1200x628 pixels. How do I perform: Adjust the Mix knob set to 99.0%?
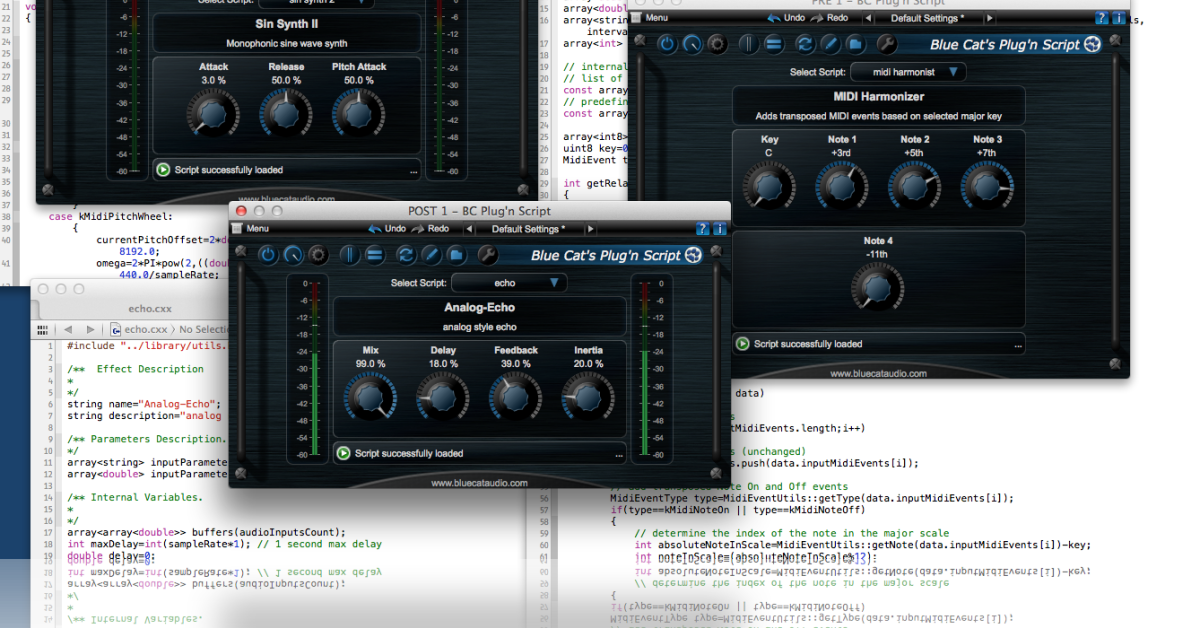point(369,396)
